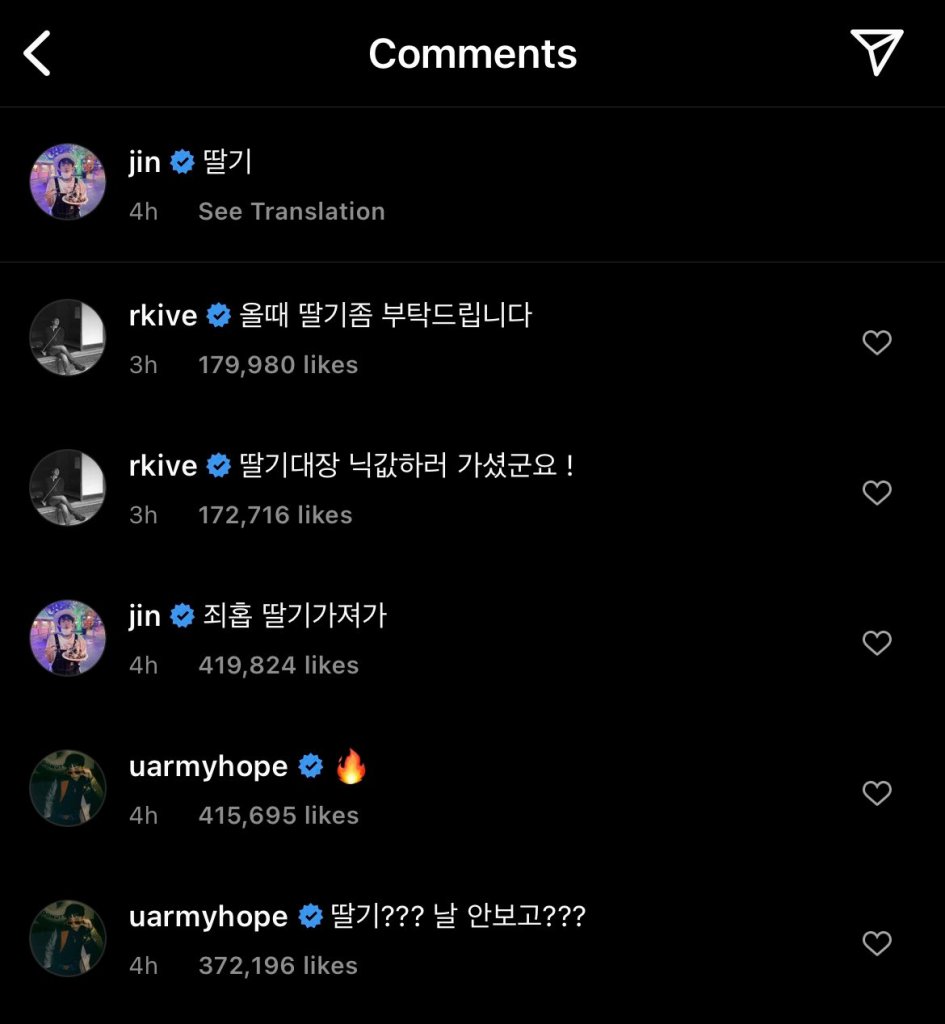The image size is (945, 1024).
Task: View the 415,695 likes list
Action: click(x=278, y=816)
